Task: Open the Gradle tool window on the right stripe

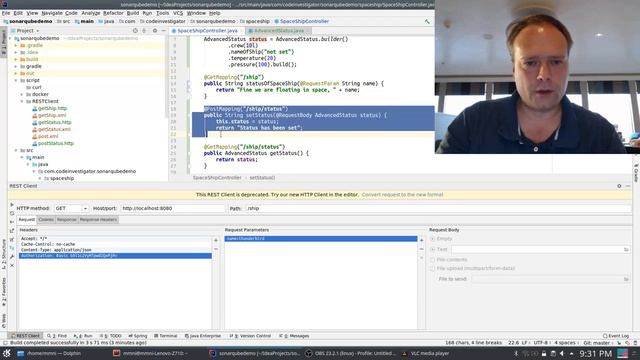Action: [636, 173]
